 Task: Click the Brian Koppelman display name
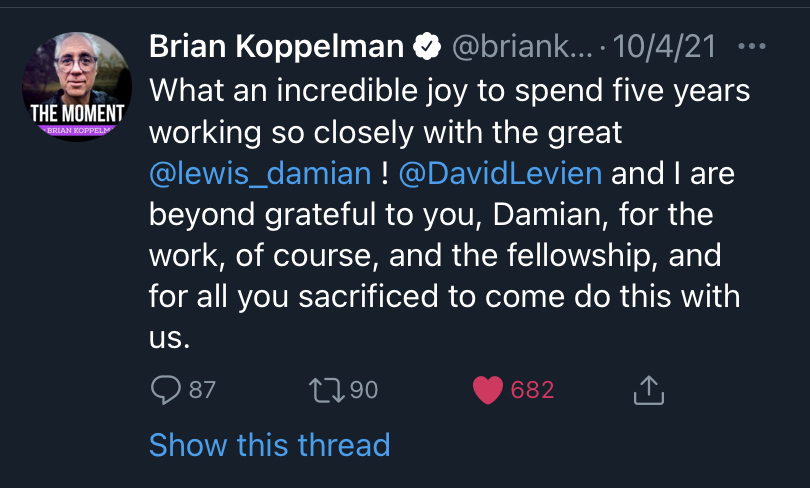tap(276, 46)
